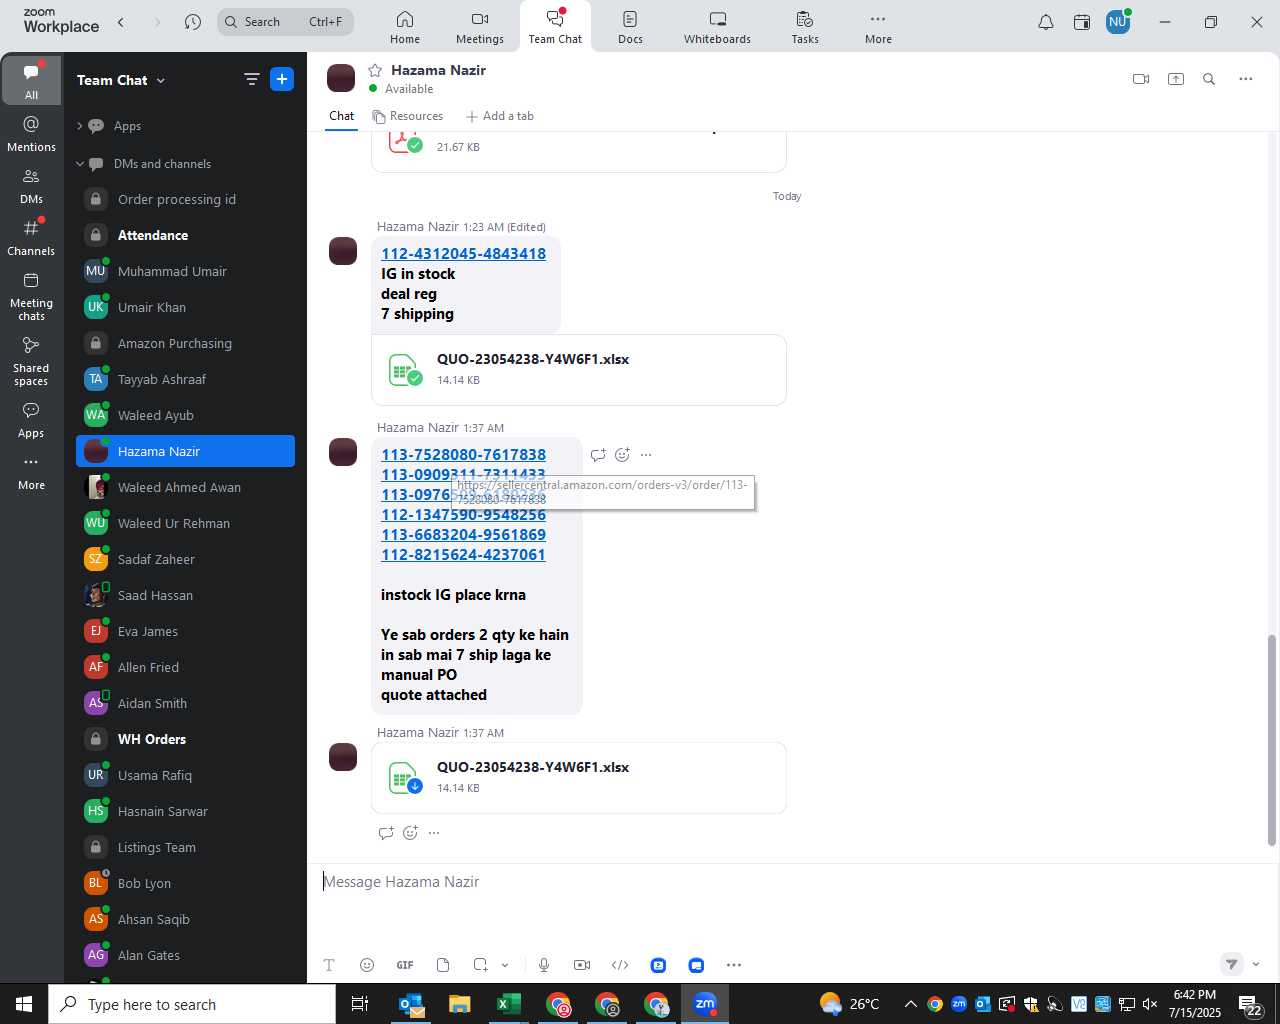Search within this chat using magnifier icon
Image resolution: width=1280 pixels, height=1024 pixels.
point(1209,79)
